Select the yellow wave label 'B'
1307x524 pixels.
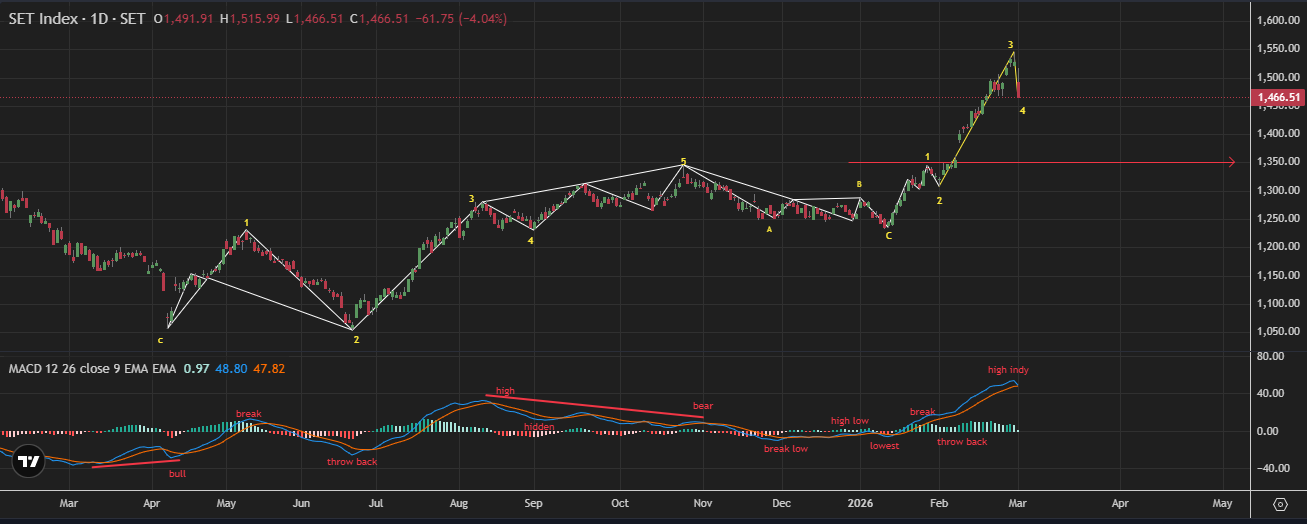(859, 185)
